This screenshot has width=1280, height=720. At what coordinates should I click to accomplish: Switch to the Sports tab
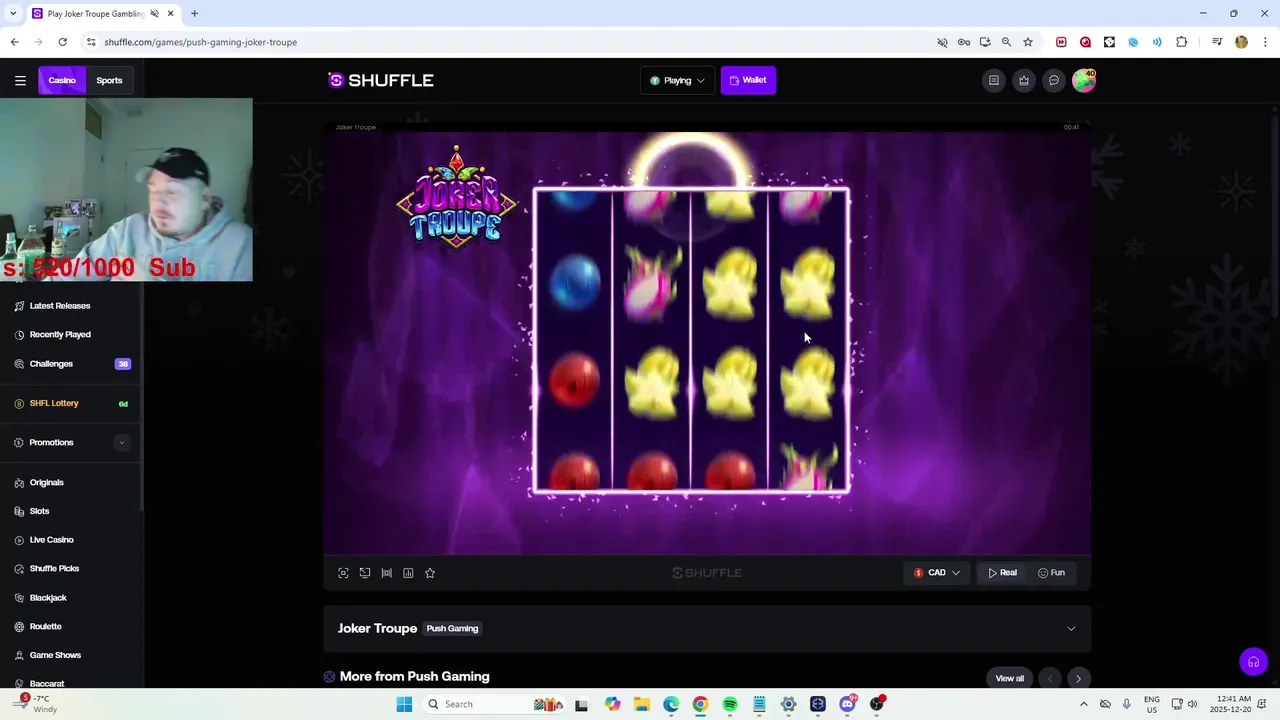click(x=109, y=80)
